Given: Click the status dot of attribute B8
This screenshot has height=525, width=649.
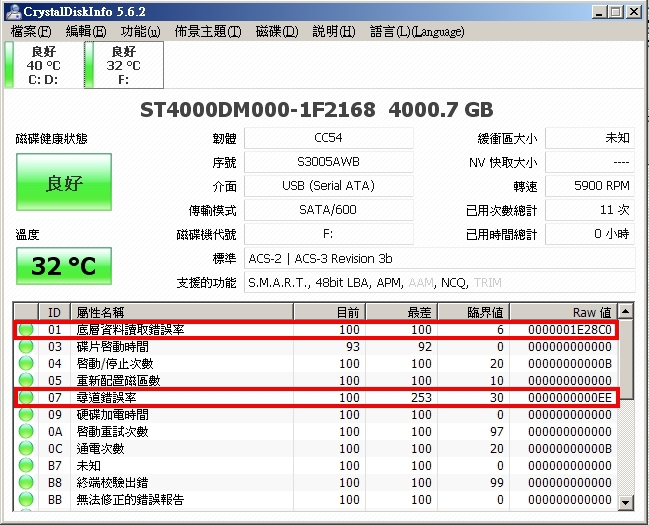Looking at the screenshot, I should pos(26,482).
